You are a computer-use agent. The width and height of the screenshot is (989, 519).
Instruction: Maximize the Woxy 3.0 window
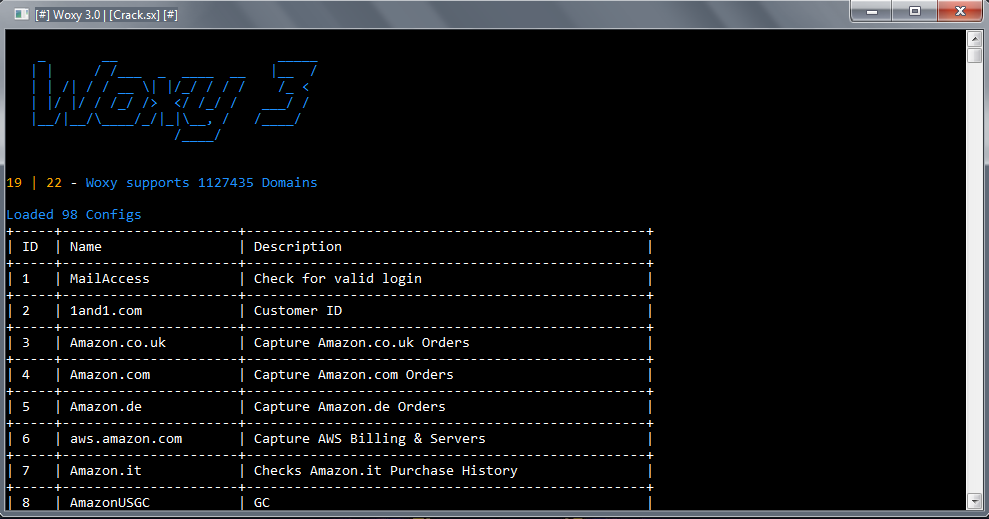click(x=915, y=11)
